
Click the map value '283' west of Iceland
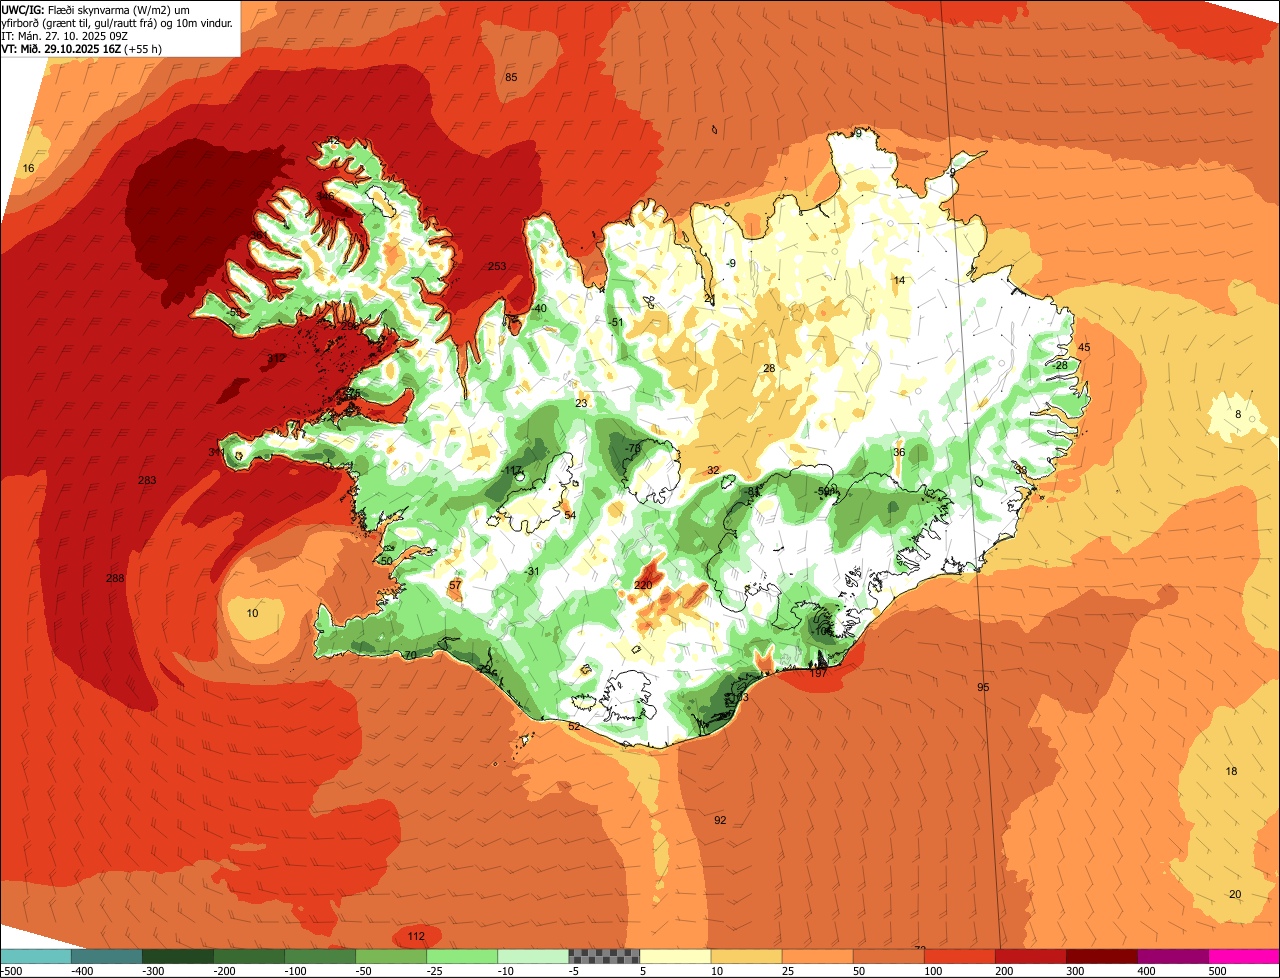tap(147, 481)
